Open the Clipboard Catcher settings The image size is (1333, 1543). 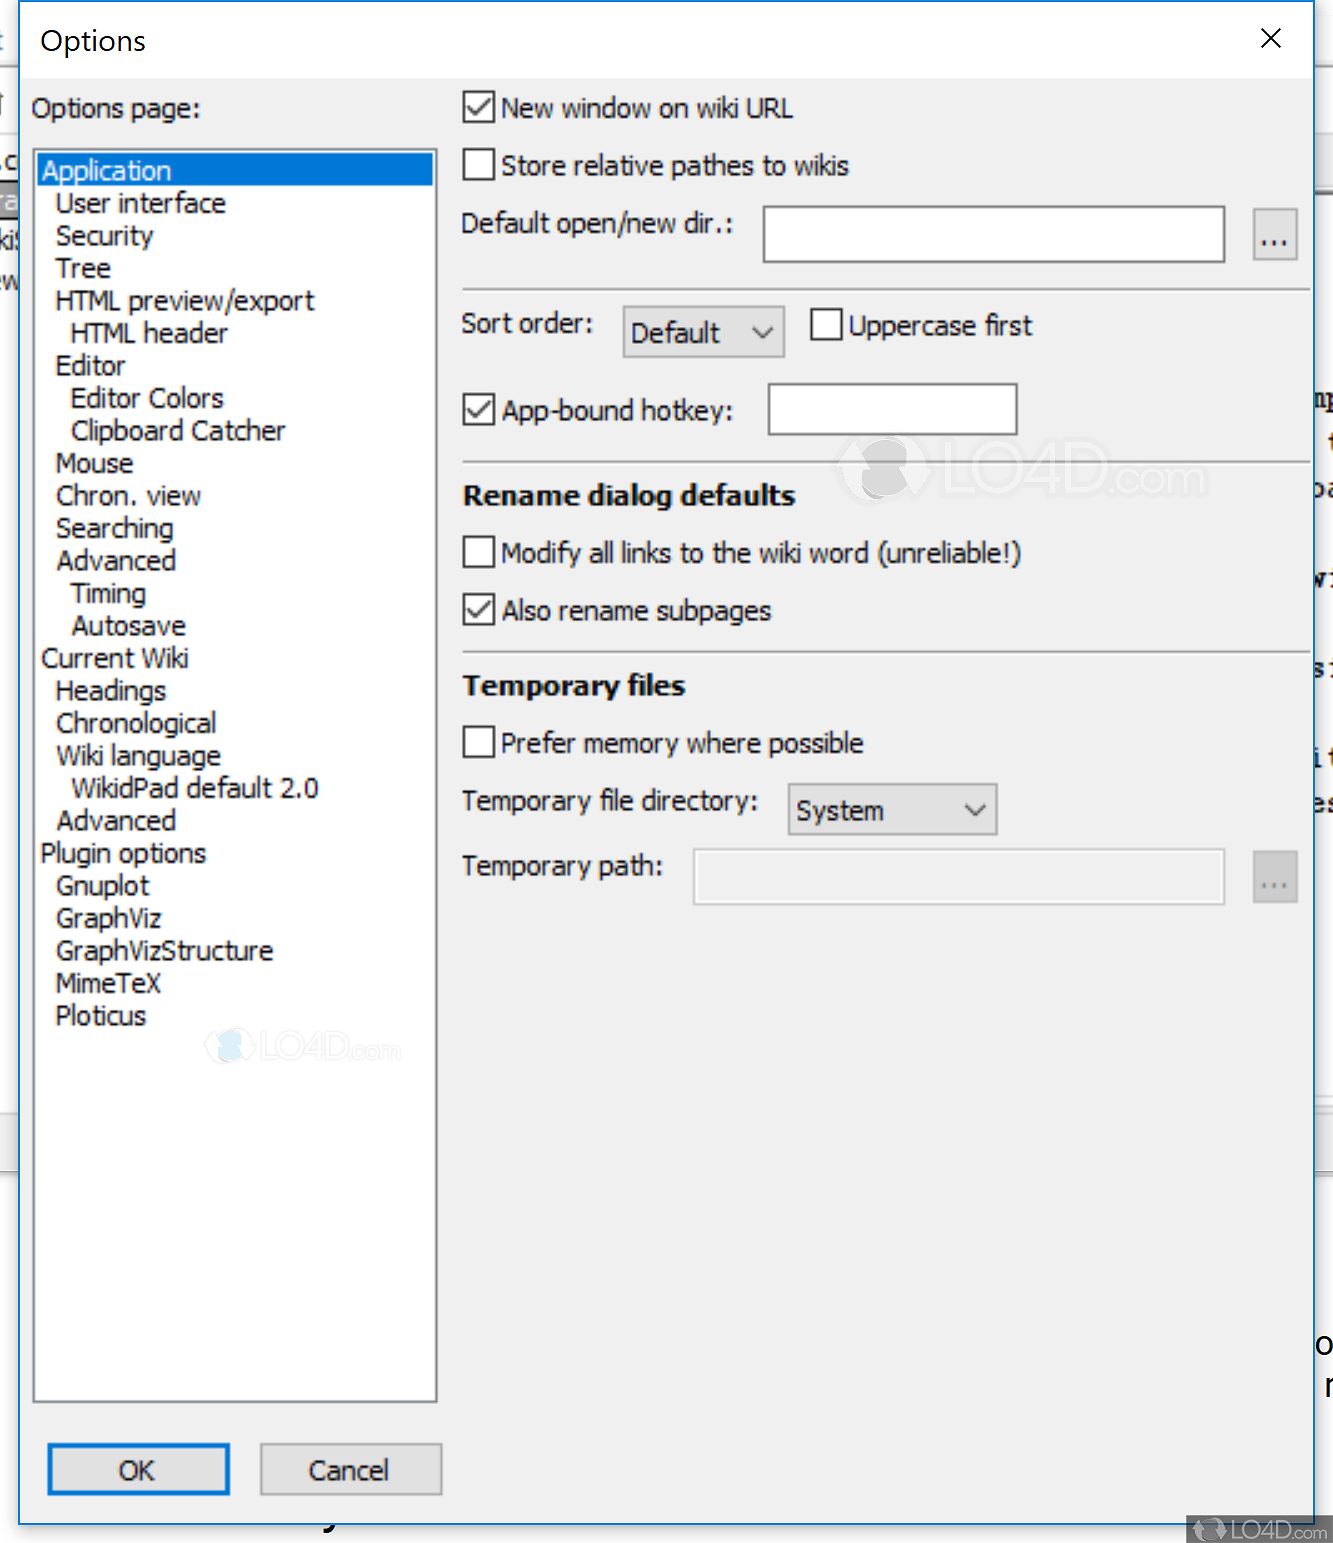177,430
